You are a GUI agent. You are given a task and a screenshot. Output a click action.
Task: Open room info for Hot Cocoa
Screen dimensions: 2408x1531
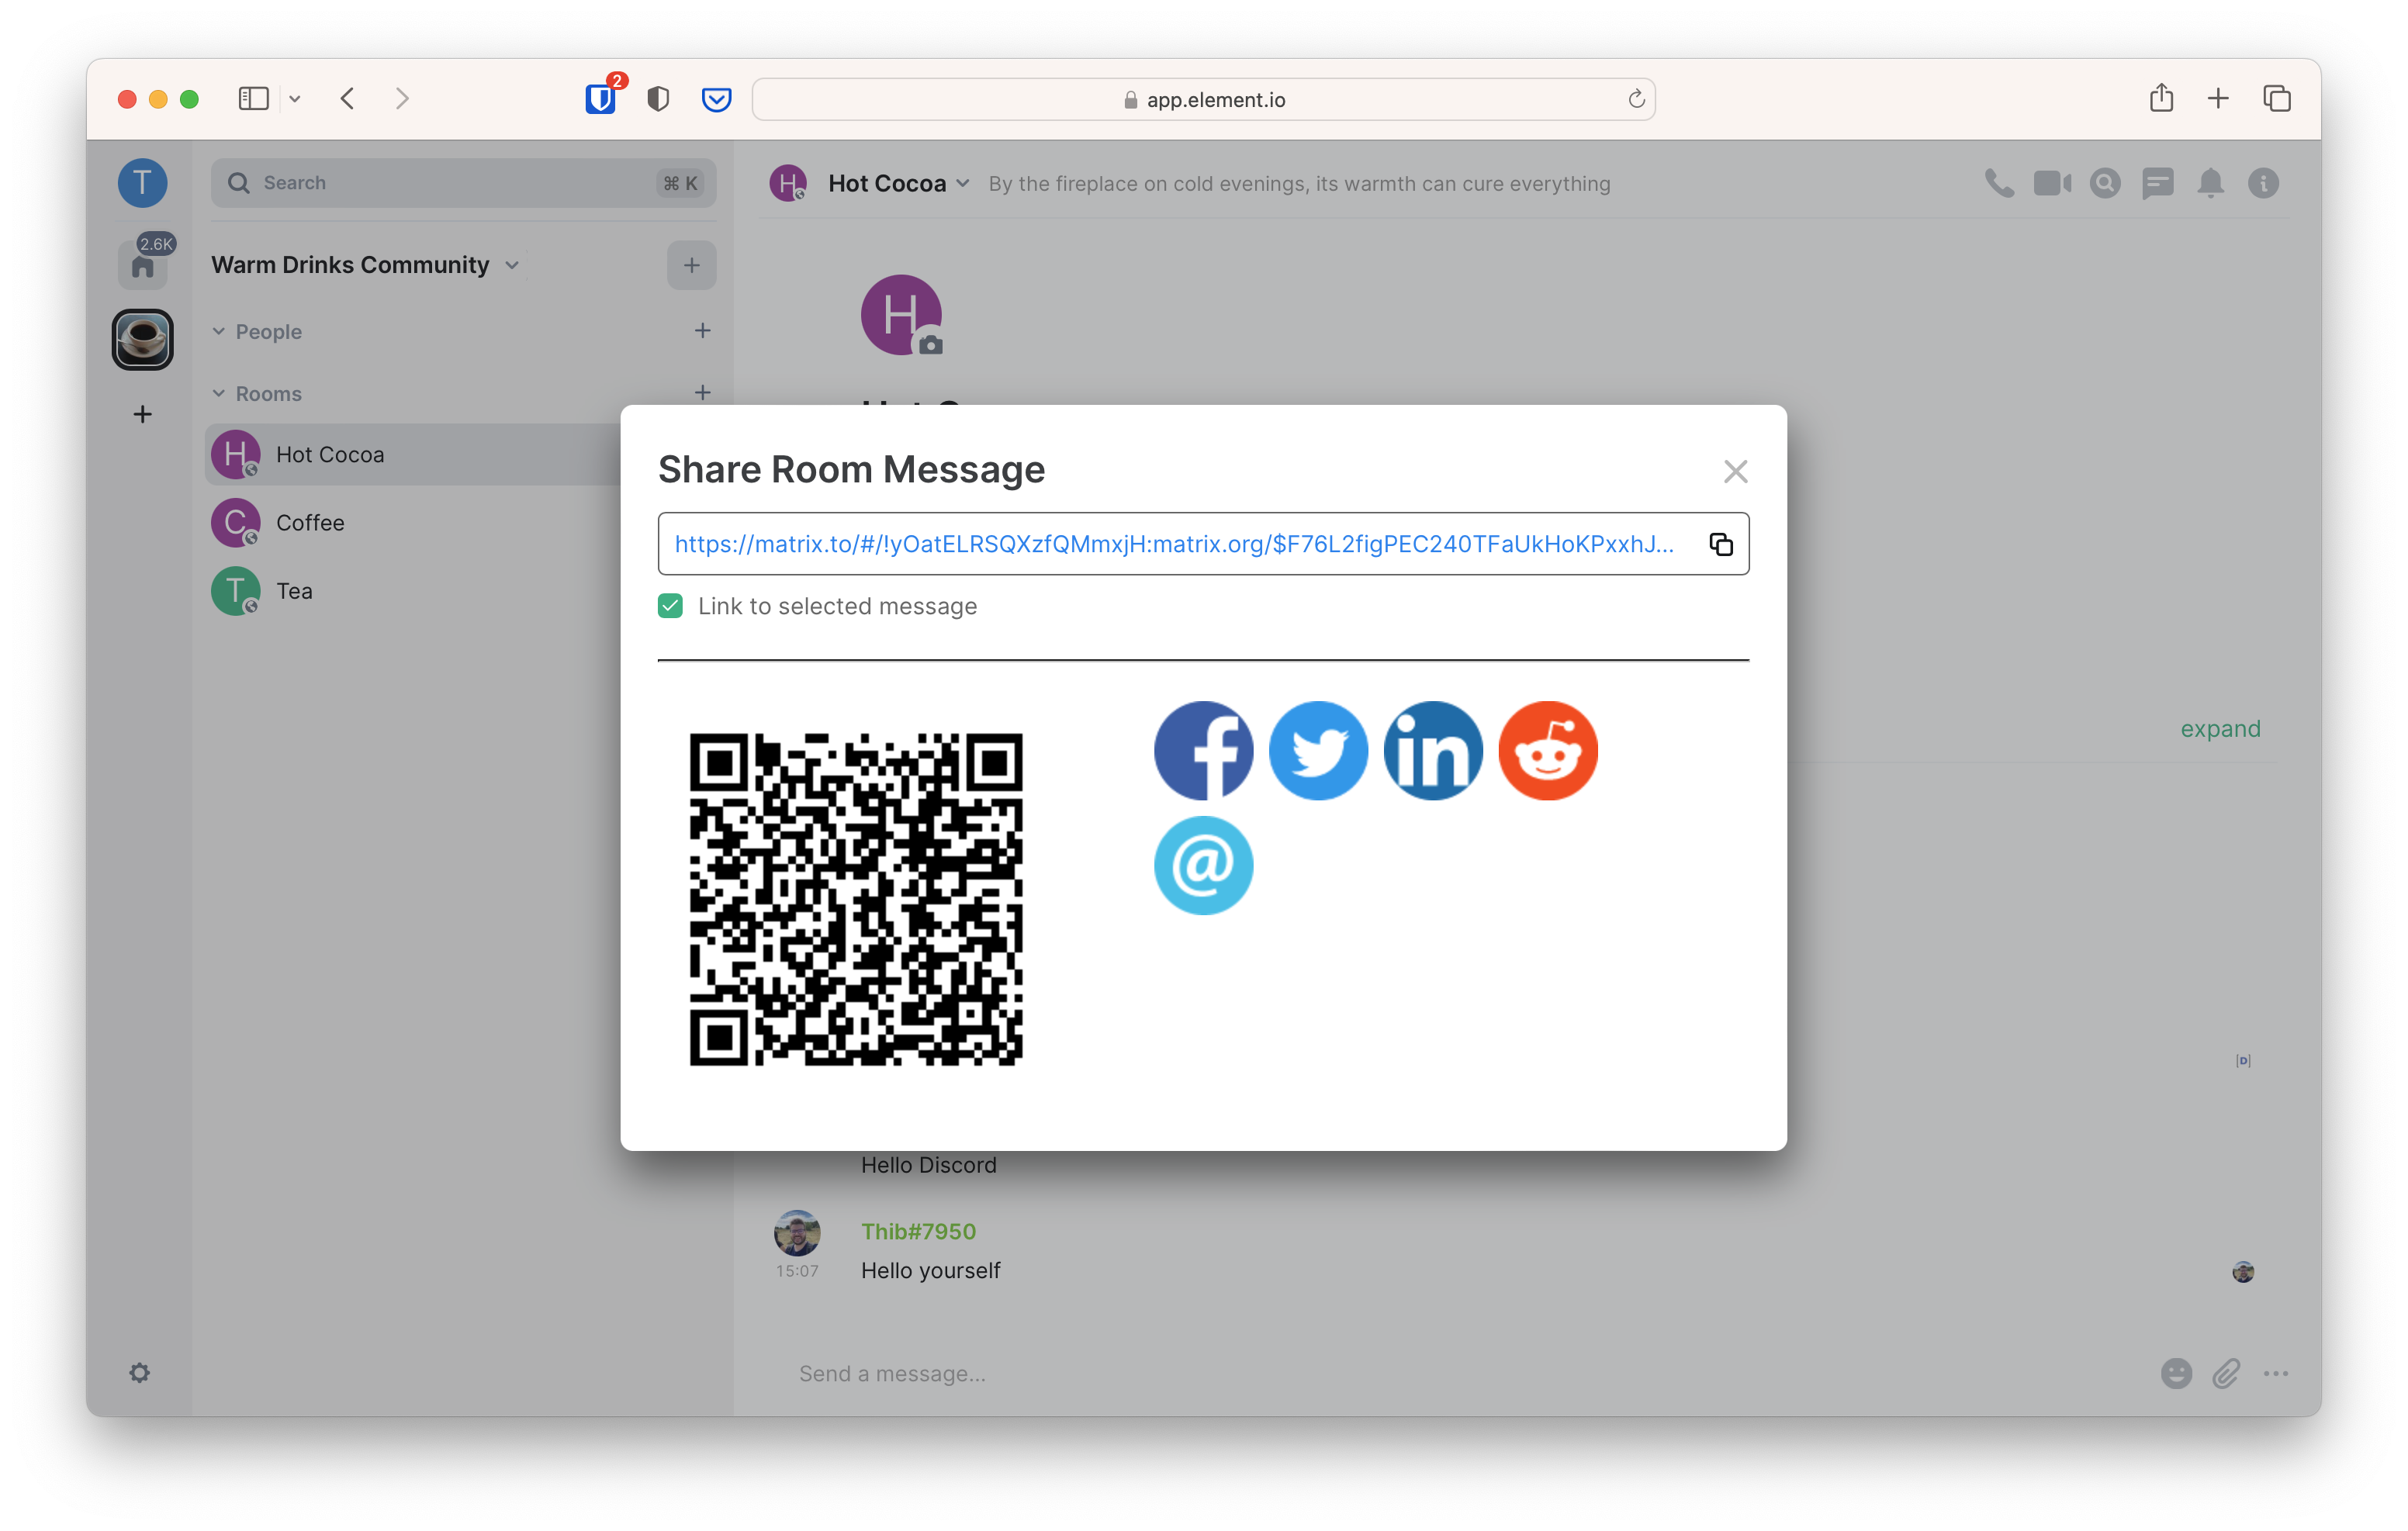pos(2264,183)
